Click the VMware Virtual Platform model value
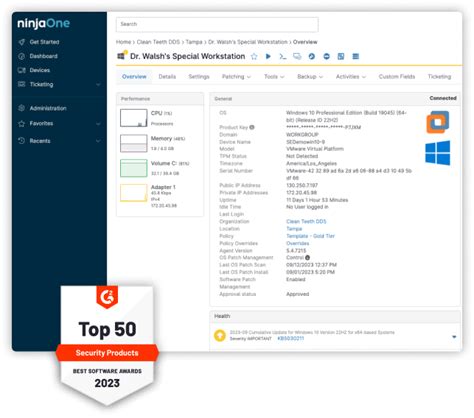This screenshot has height=418, width=474. [x=315, y=149]
